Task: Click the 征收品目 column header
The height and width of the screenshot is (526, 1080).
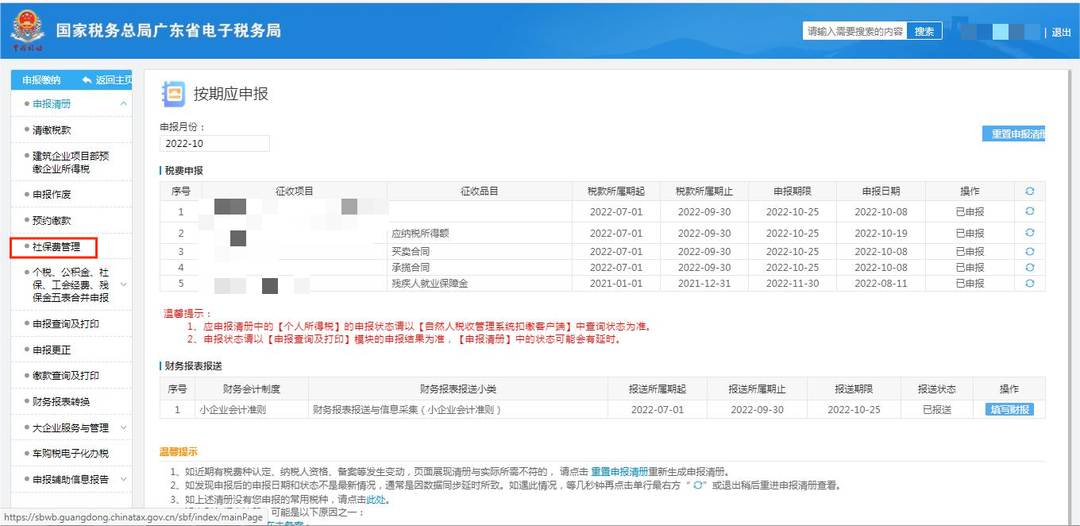Action: tap(479, 191)
